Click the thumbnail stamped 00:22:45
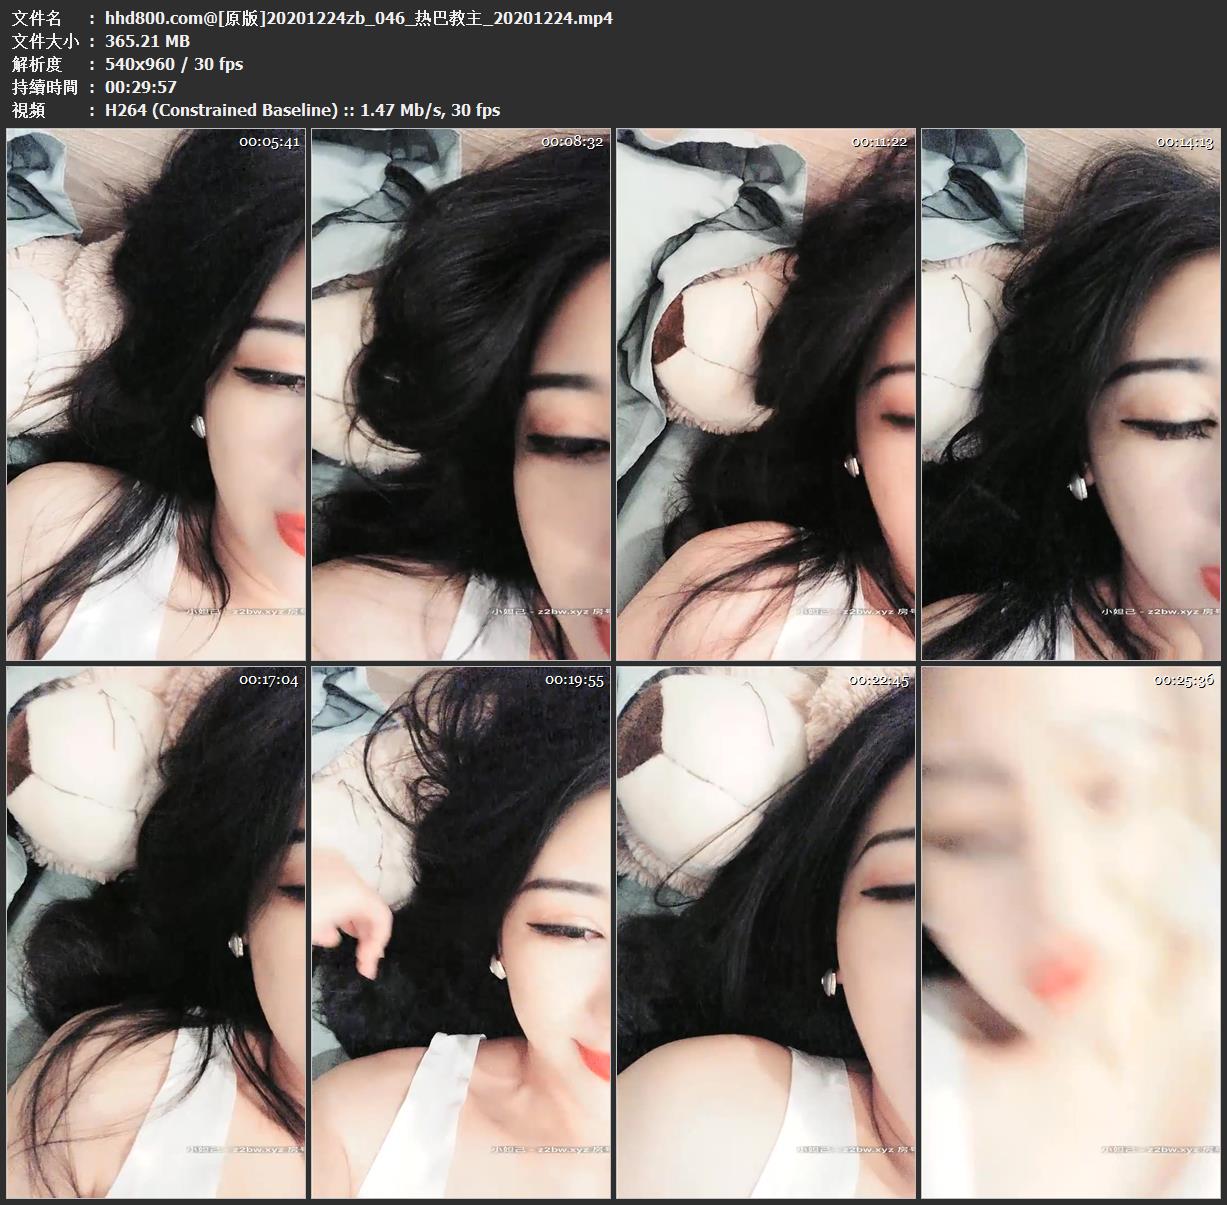This screenshot has width=1227, height=1205. (x=765, y=932)
